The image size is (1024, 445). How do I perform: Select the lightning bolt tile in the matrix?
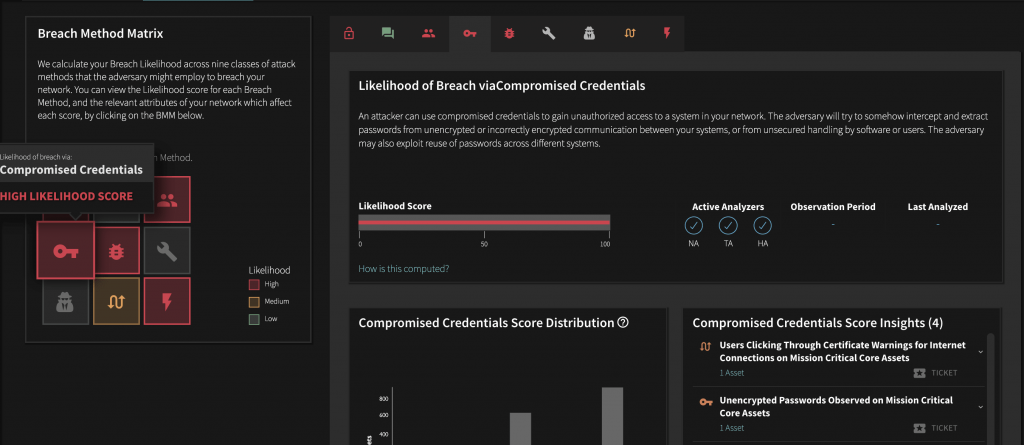[x=167, y=301]
